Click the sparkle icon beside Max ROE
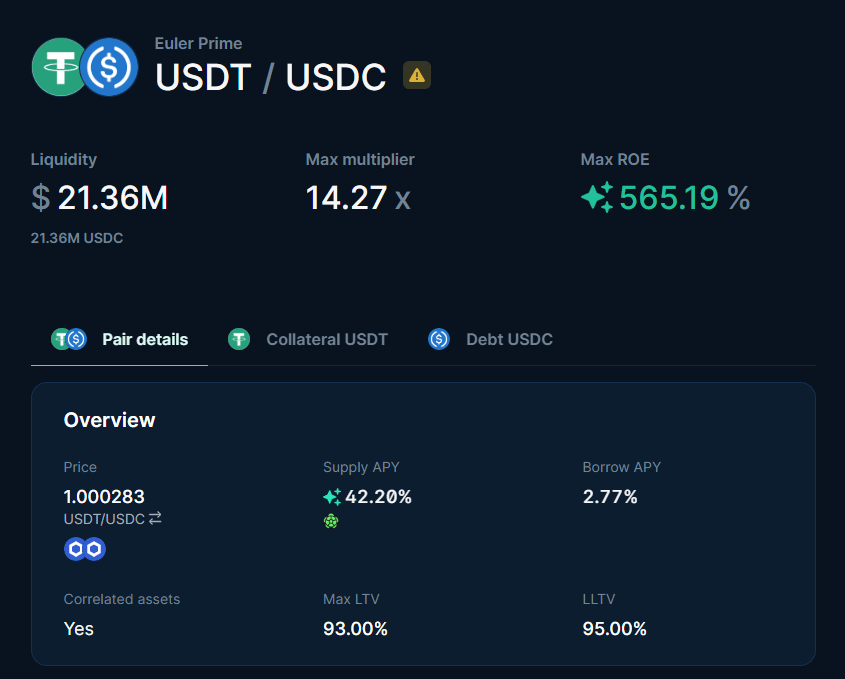The width and height of the screenshot is (845, 679). (597, 197)
